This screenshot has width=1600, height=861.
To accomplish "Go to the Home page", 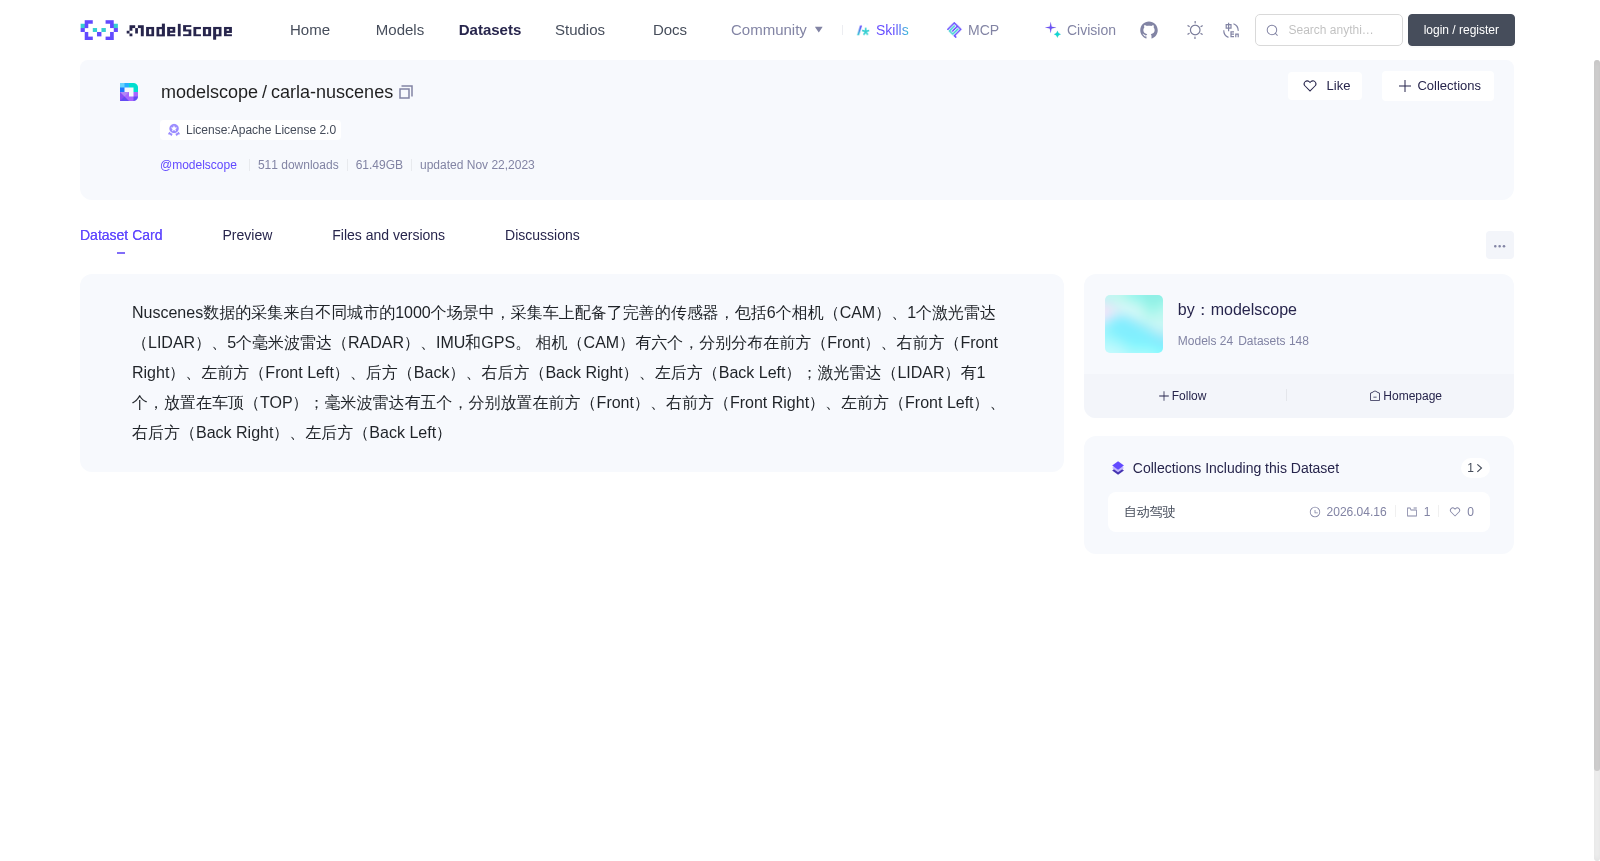I will [310, 30].
